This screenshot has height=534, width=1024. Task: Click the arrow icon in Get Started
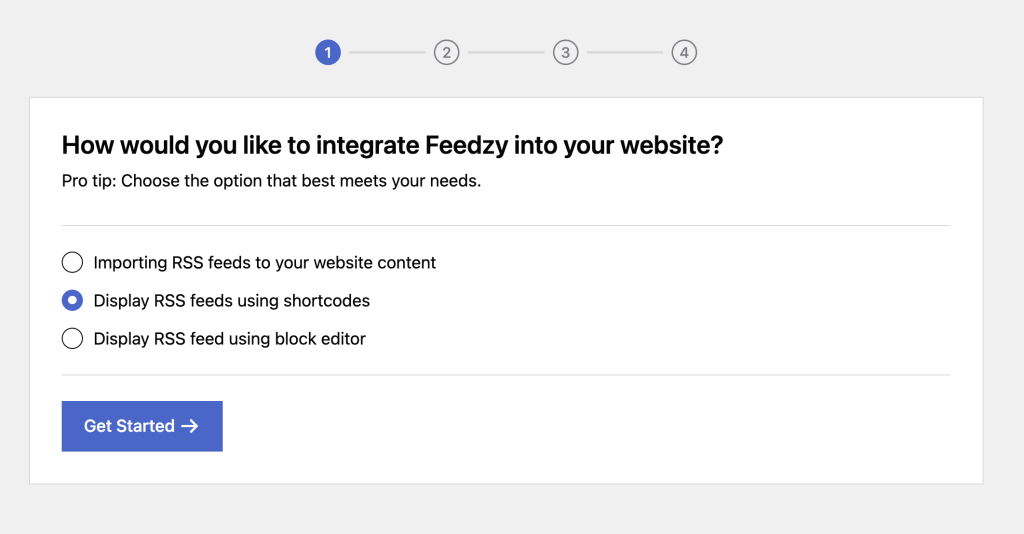coord(190,426)
